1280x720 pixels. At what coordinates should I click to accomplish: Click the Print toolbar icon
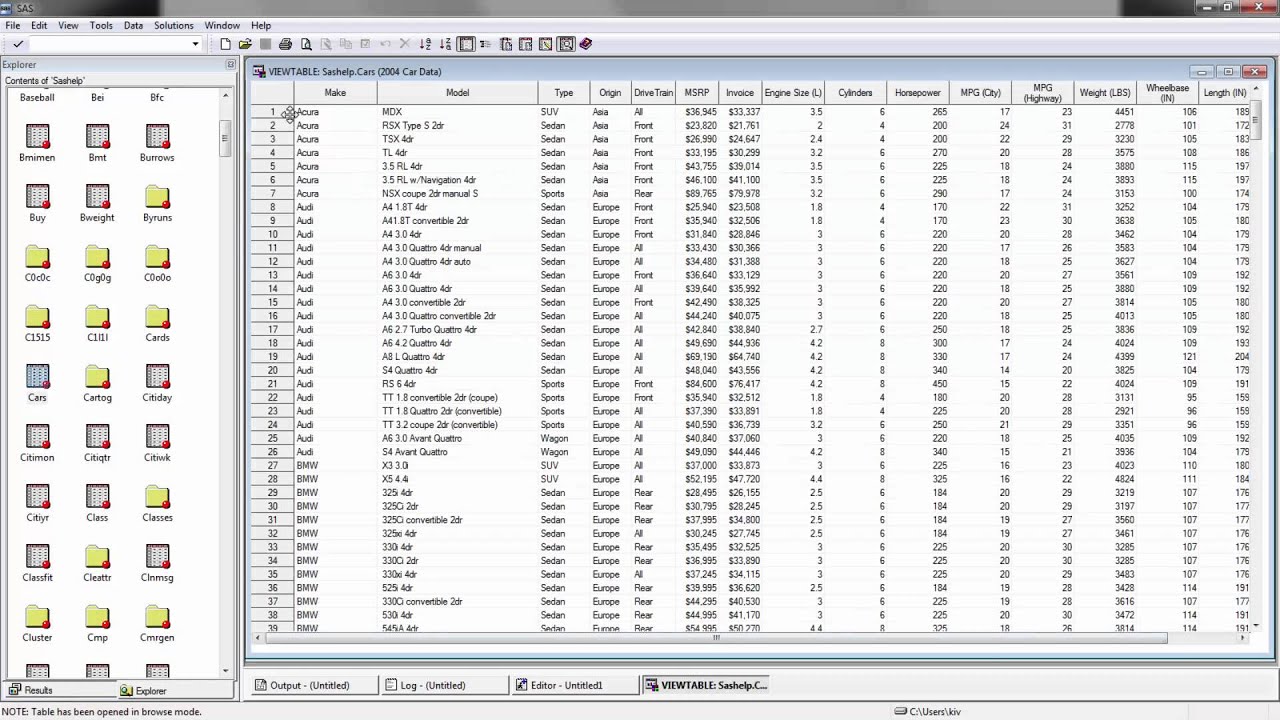click(286, 44)
